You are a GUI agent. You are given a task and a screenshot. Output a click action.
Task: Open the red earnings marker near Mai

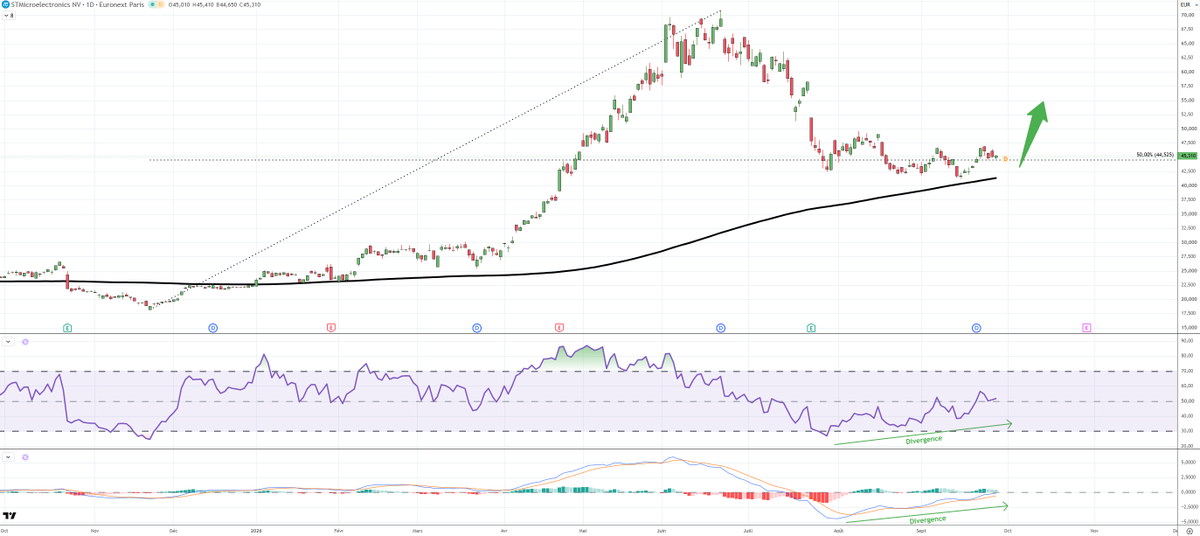[559, 327]
